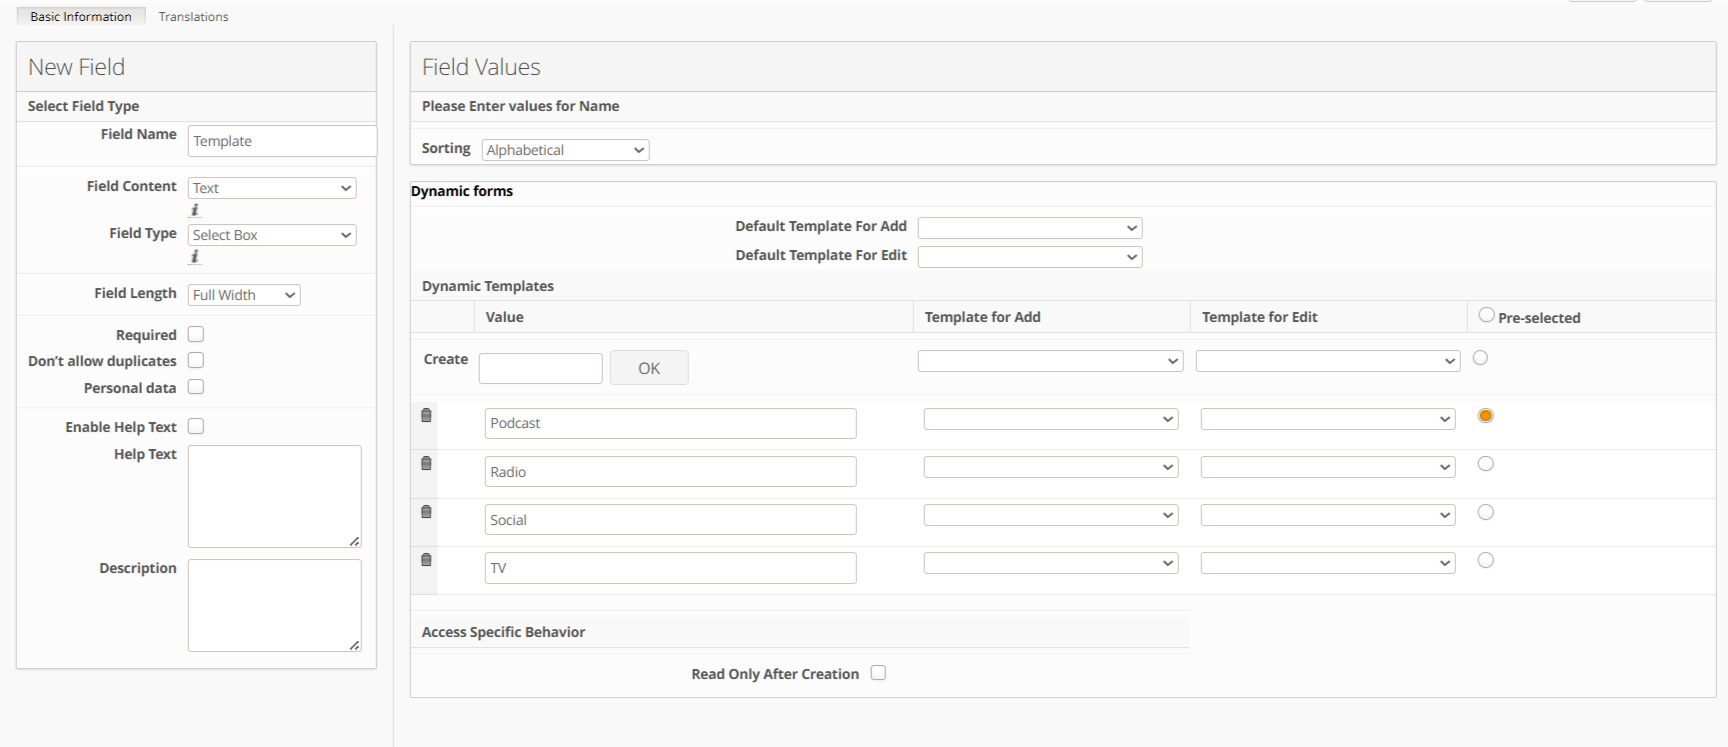Select Social as pre-selected value
The width and height of the screenshot is (1728, 747).
(x=1486, y=512)
